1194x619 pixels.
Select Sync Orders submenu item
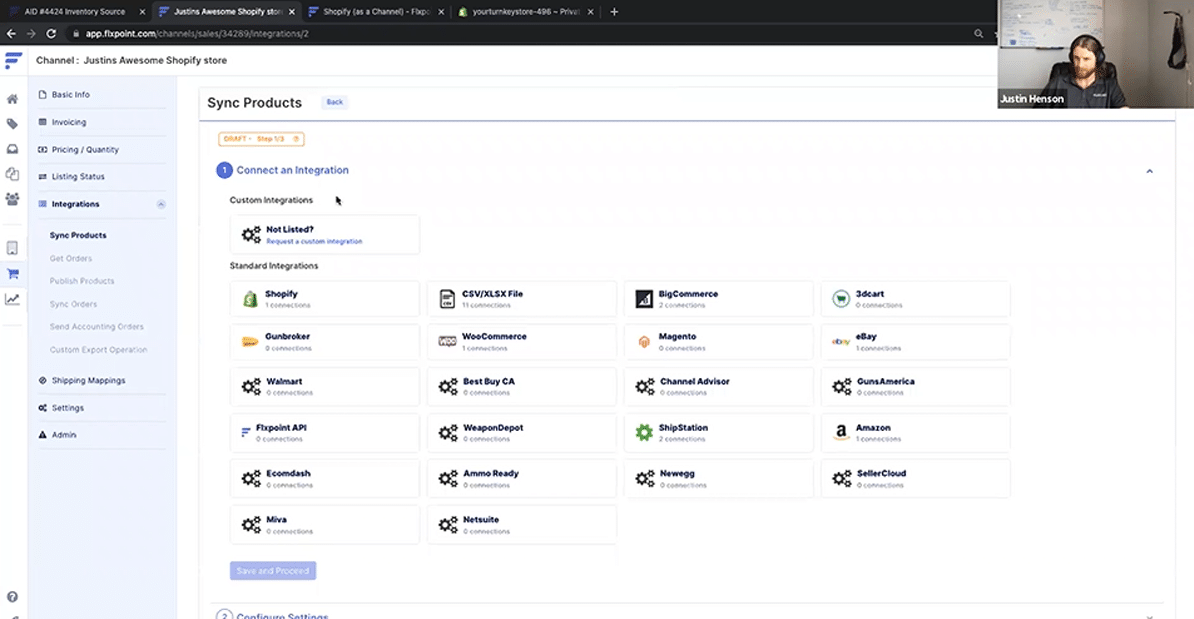pyautogui.click(x=73, y=304)
